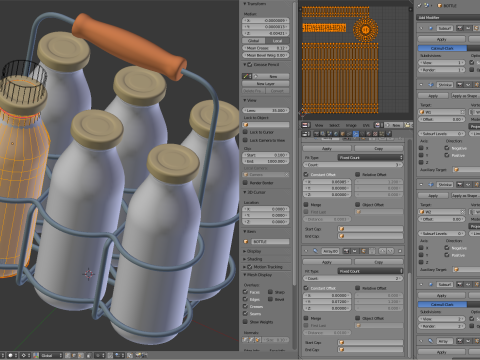Click the Grease Pencil draw icon
Screen dimensions: 480x360
click(x=246, y=76)
